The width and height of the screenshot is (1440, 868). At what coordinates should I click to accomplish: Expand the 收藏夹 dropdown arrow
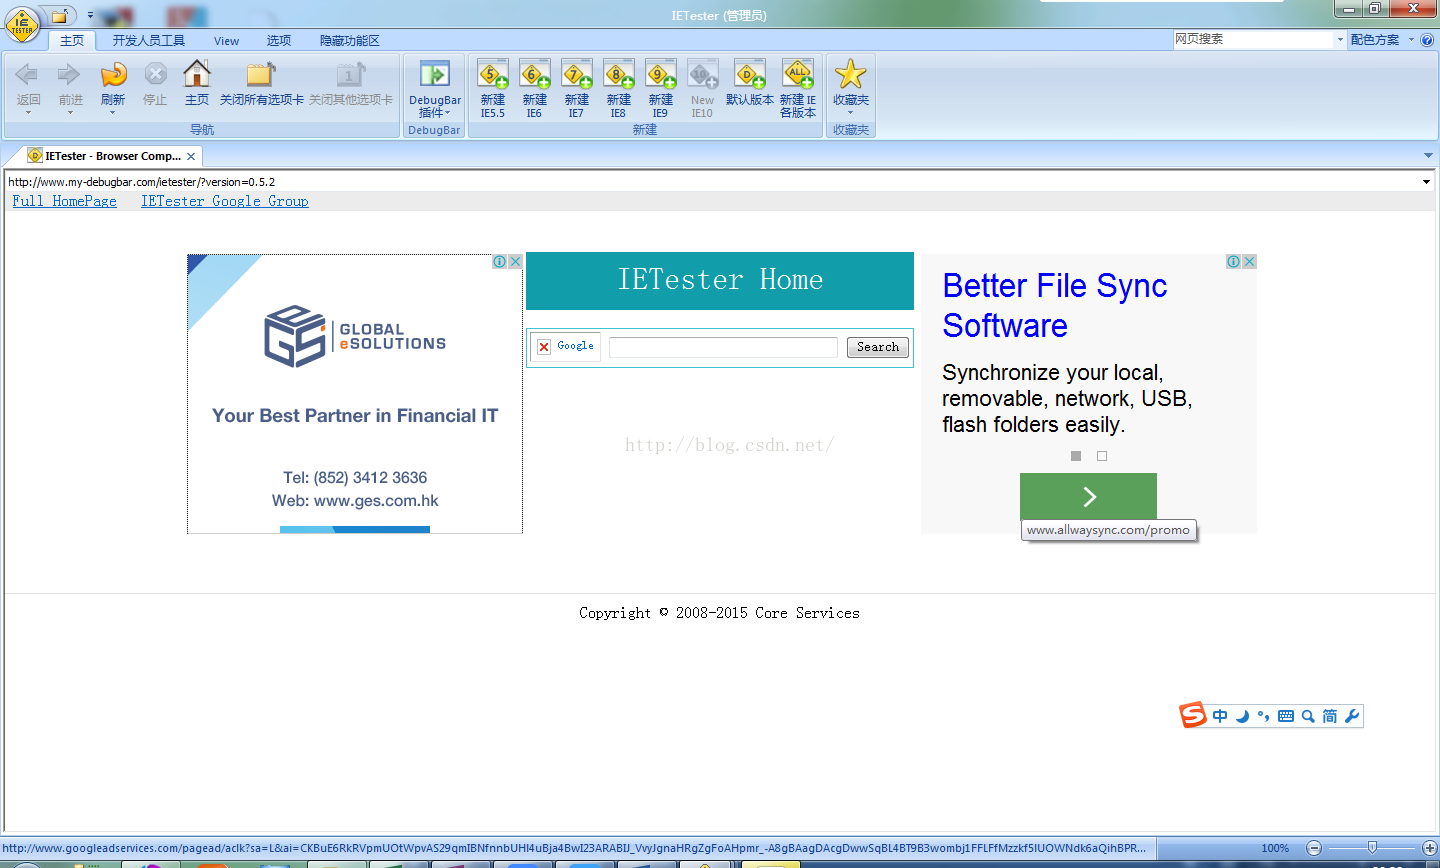coord(851,113)
